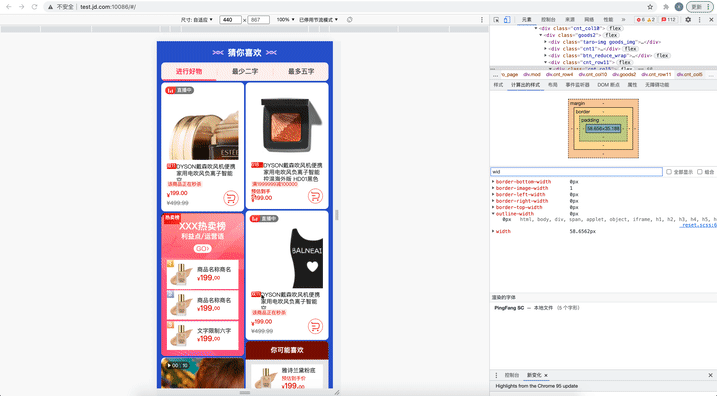Screen dimensions: 717x396
Task: Click the 112 issues badge
Action: click(669, 20)
